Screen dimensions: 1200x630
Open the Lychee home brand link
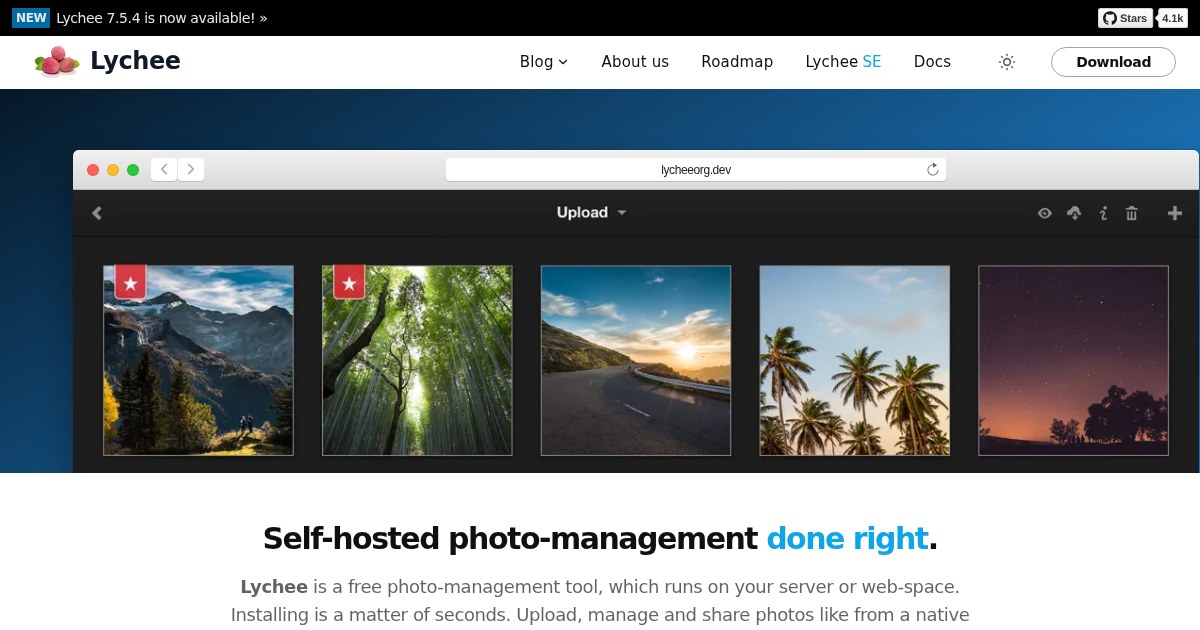click(x=107, y=61)
